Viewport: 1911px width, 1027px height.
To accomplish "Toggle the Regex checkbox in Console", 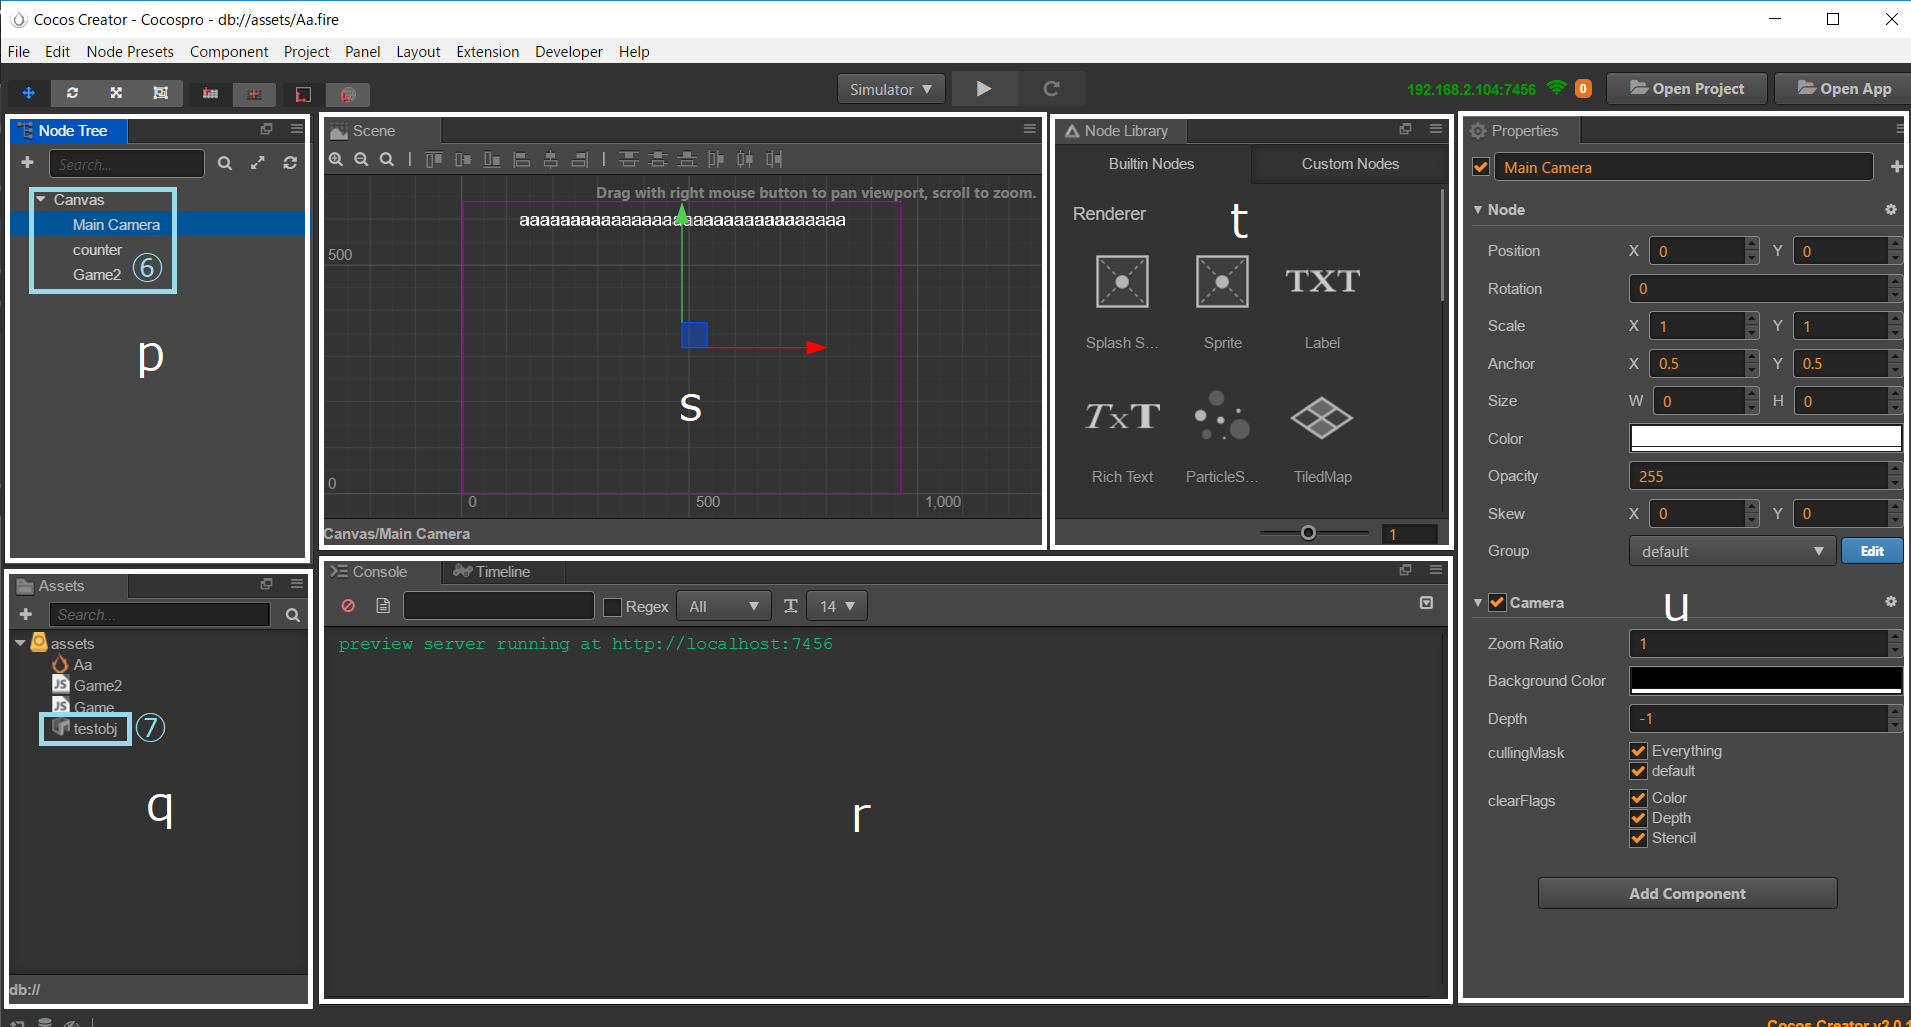I will 613,607.
